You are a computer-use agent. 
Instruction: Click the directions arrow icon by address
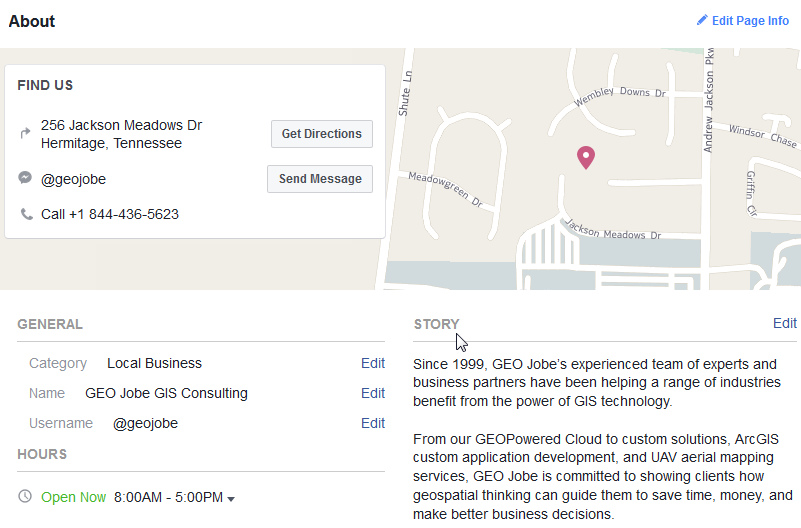[25, 133]
